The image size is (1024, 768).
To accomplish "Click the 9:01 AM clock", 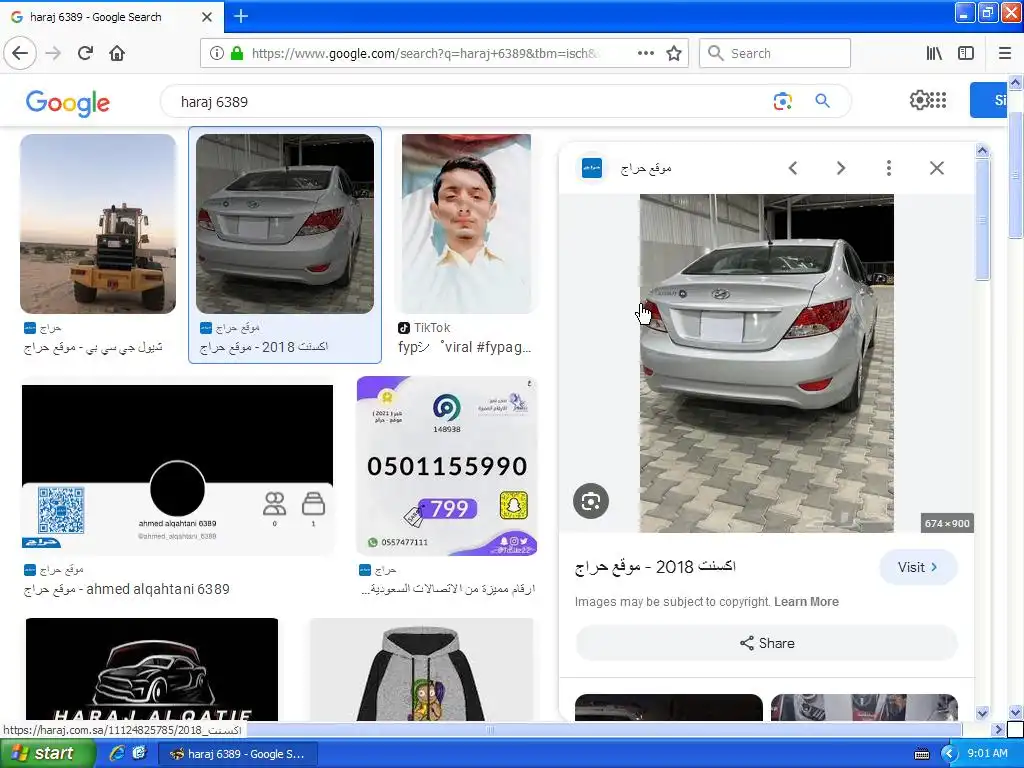I will [987, 754].
